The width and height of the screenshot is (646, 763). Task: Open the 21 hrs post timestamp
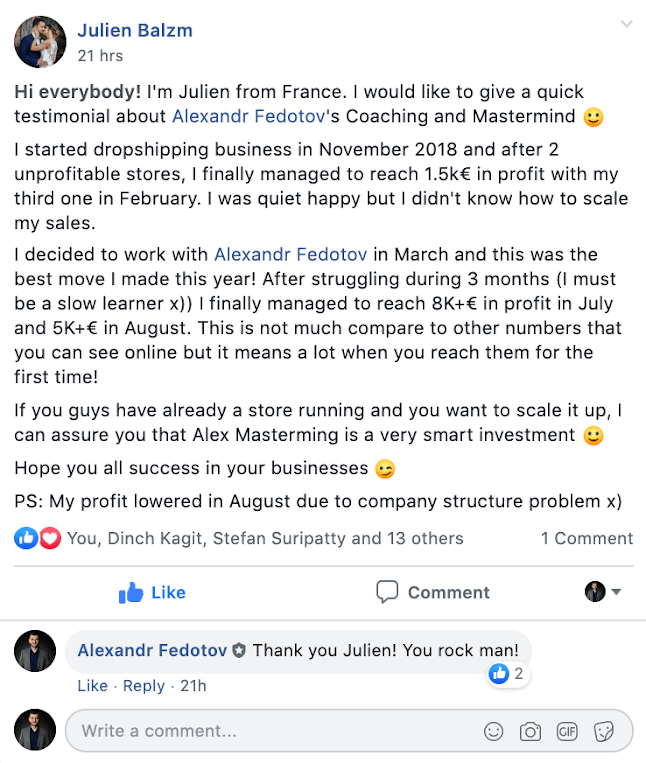[x=100, y=56]
